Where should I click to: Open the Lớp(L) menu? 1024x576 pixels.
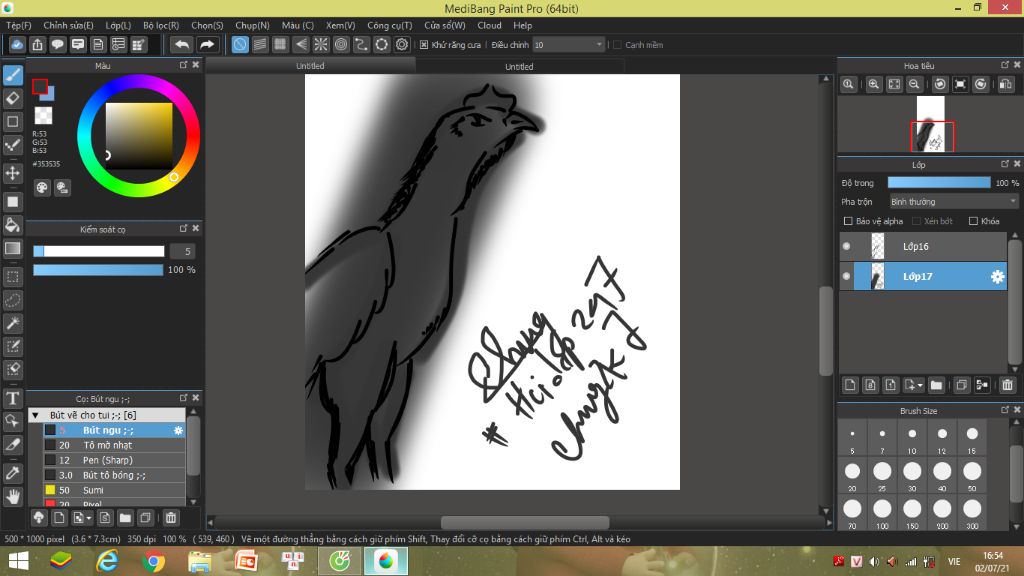[x=118, y=25]
